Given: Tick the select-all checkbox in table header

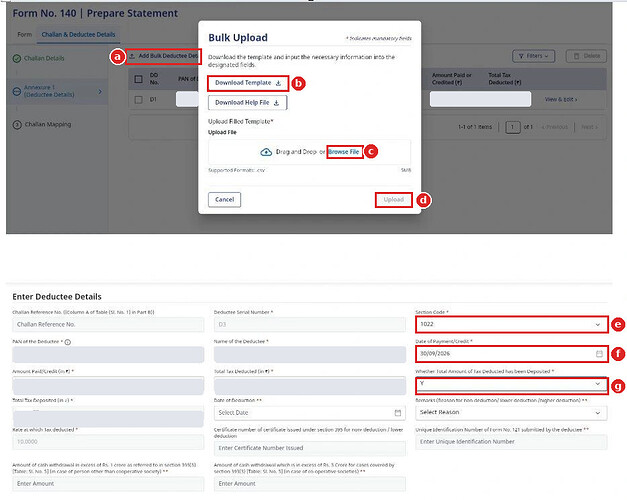Looking at the screenshot, I should coord(138,79).
